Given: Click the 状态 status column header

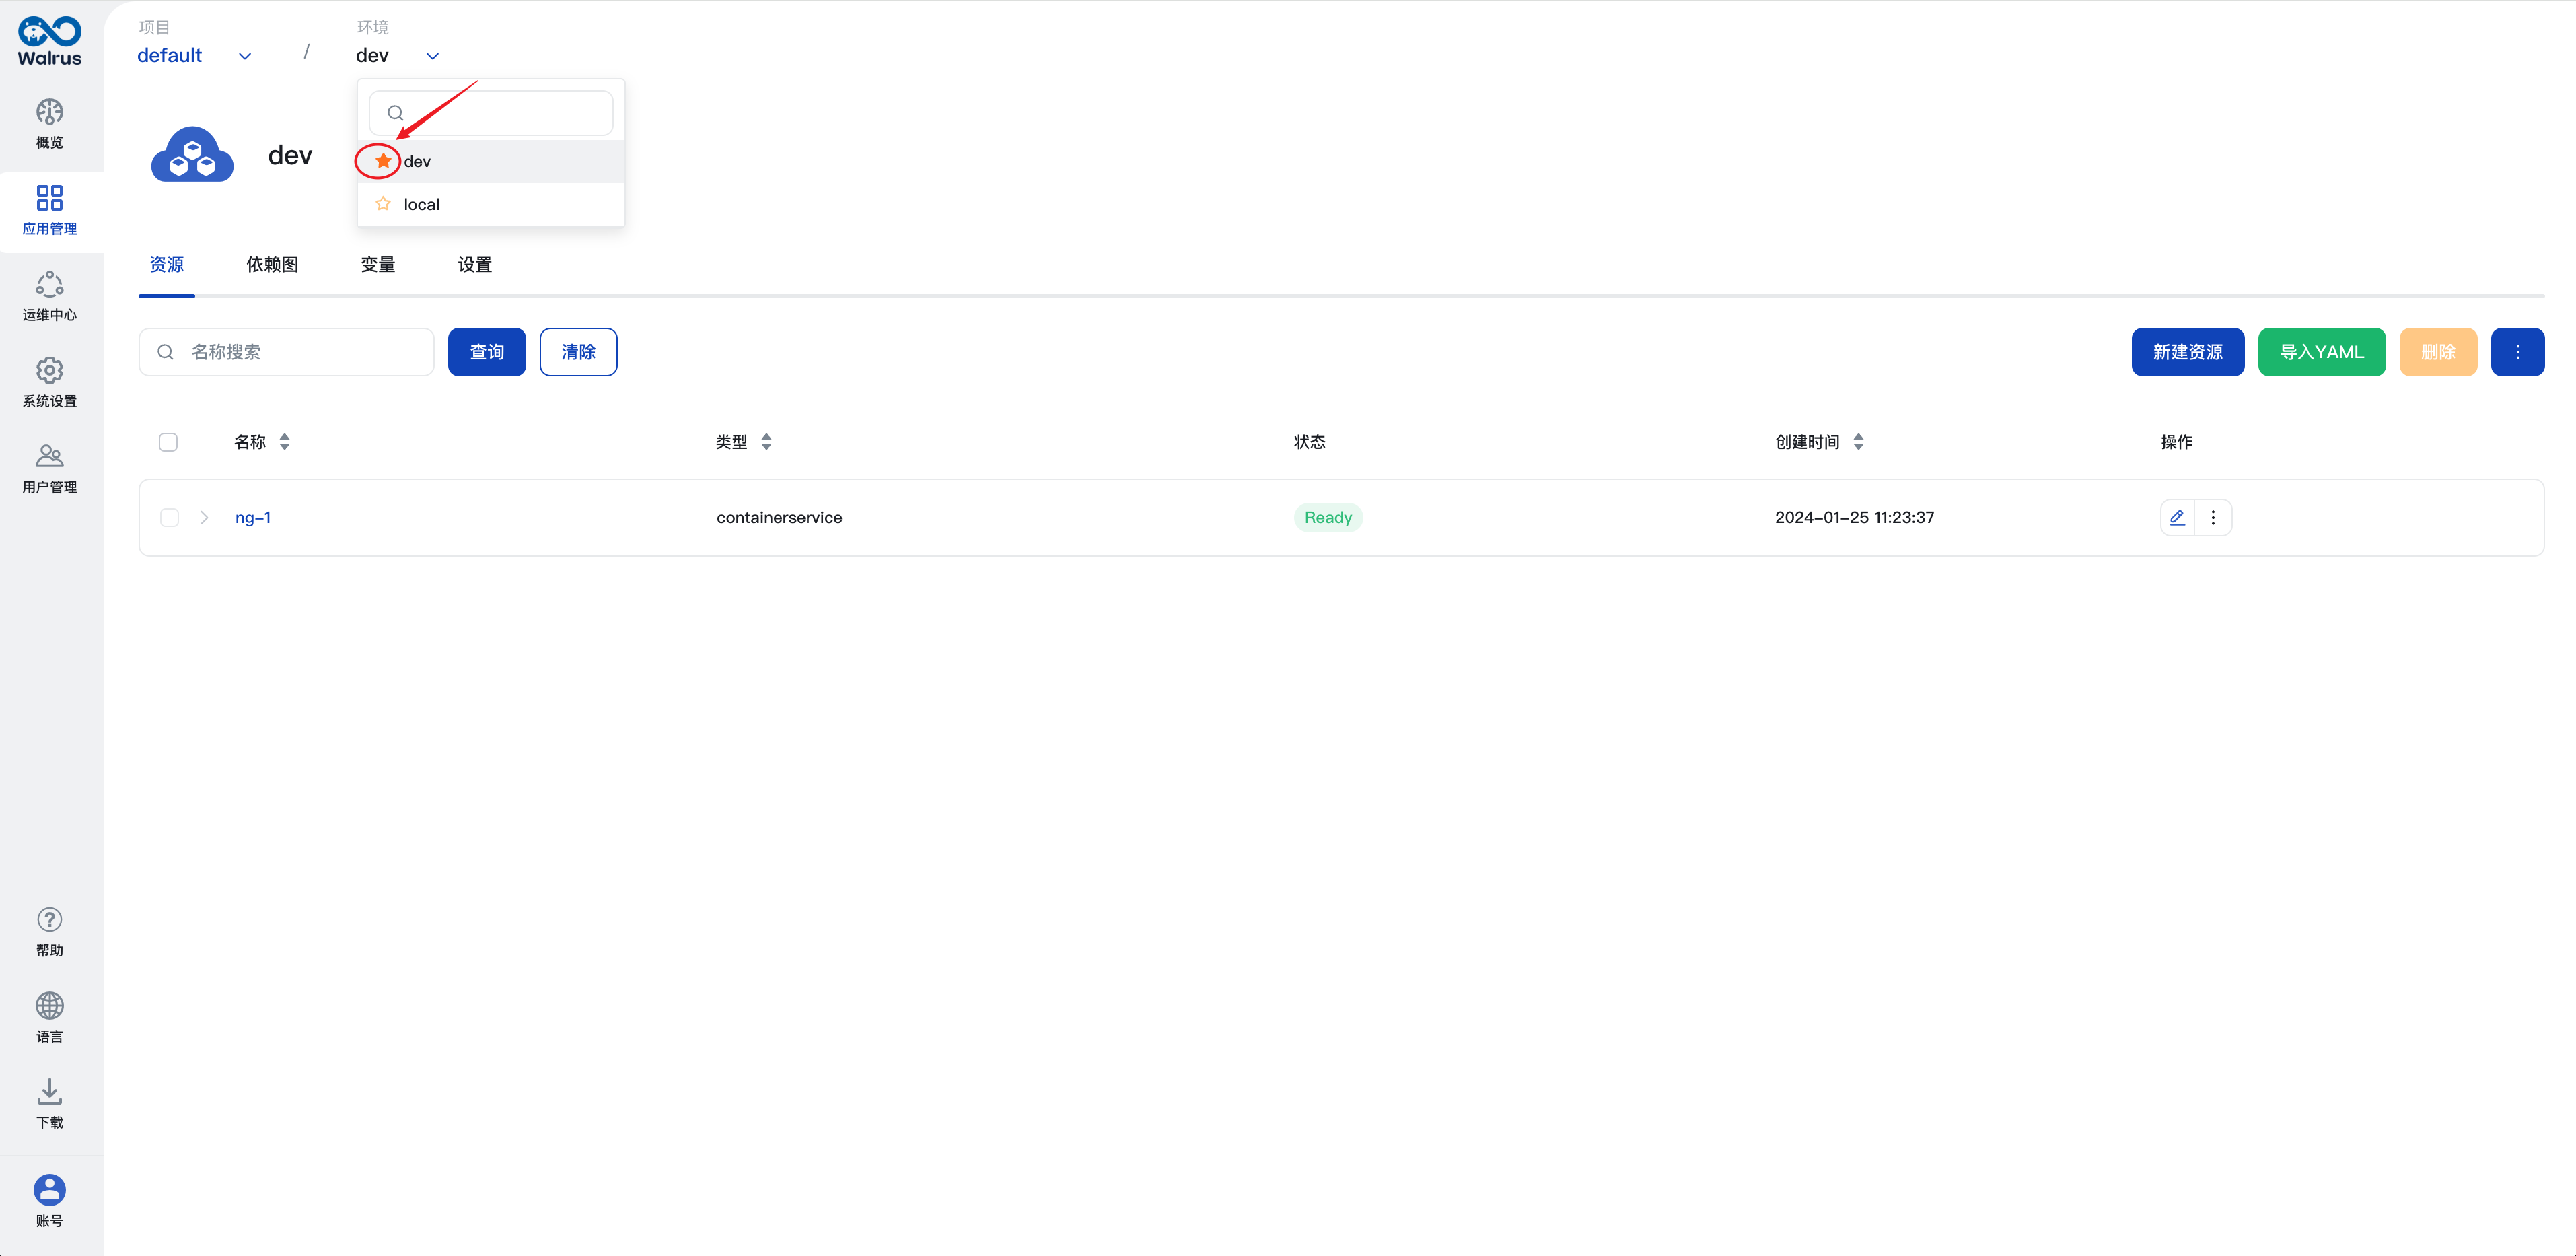Looking at the screenshot, I should pyautogui.click(x=1309, y=441).
